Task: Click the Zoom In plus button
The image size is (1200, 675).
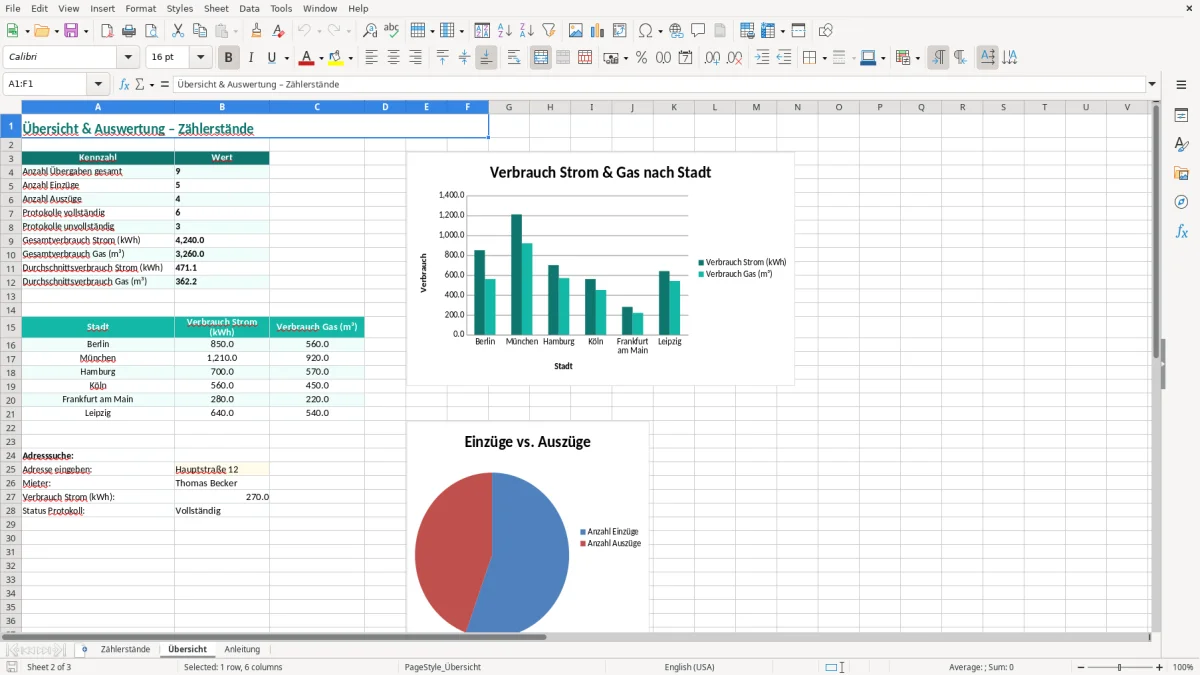Action: coord(1160,667)
